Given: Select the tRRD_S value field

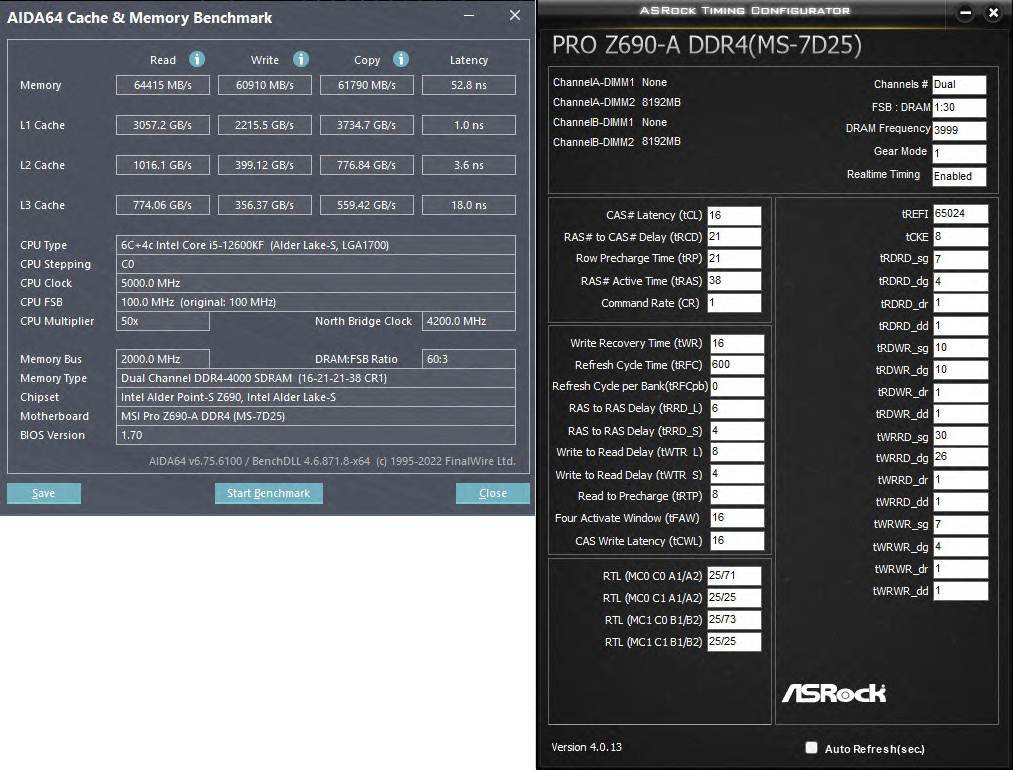Looking at the screenshot, I should [737, 431].
